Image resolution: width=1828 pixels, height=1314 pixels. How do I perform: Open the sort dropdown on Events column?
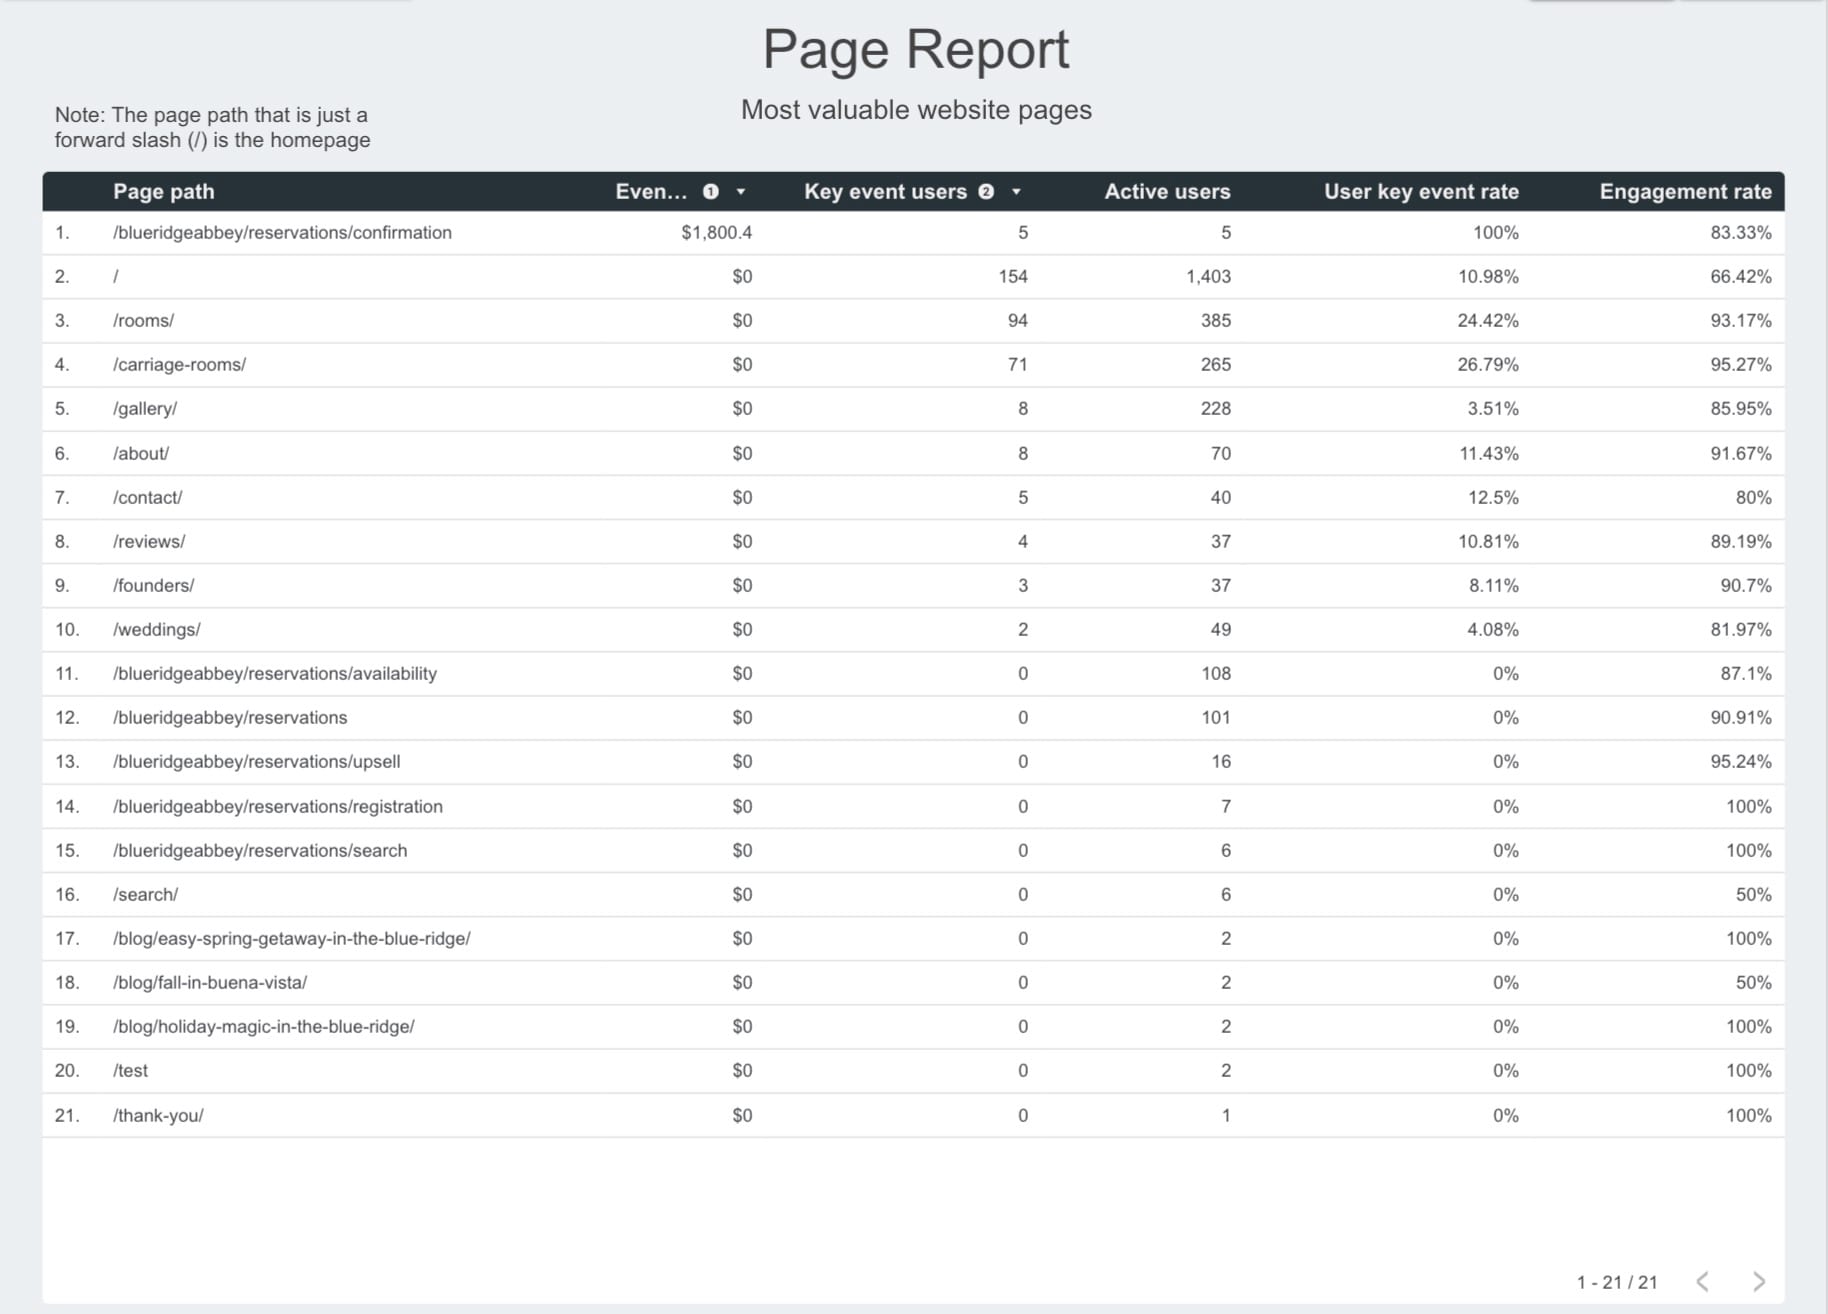pyautogui.click(x=741, y=191)
